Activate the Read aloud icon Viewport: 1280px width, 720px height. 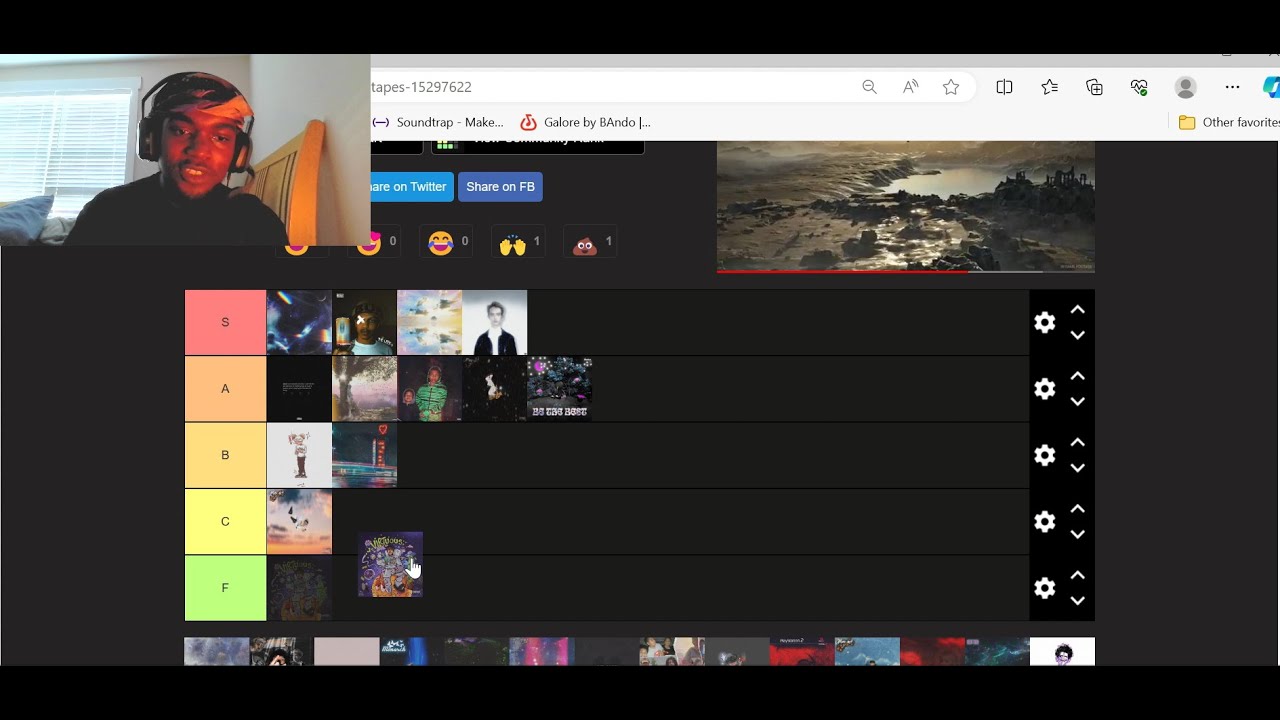tap(910, 87)
